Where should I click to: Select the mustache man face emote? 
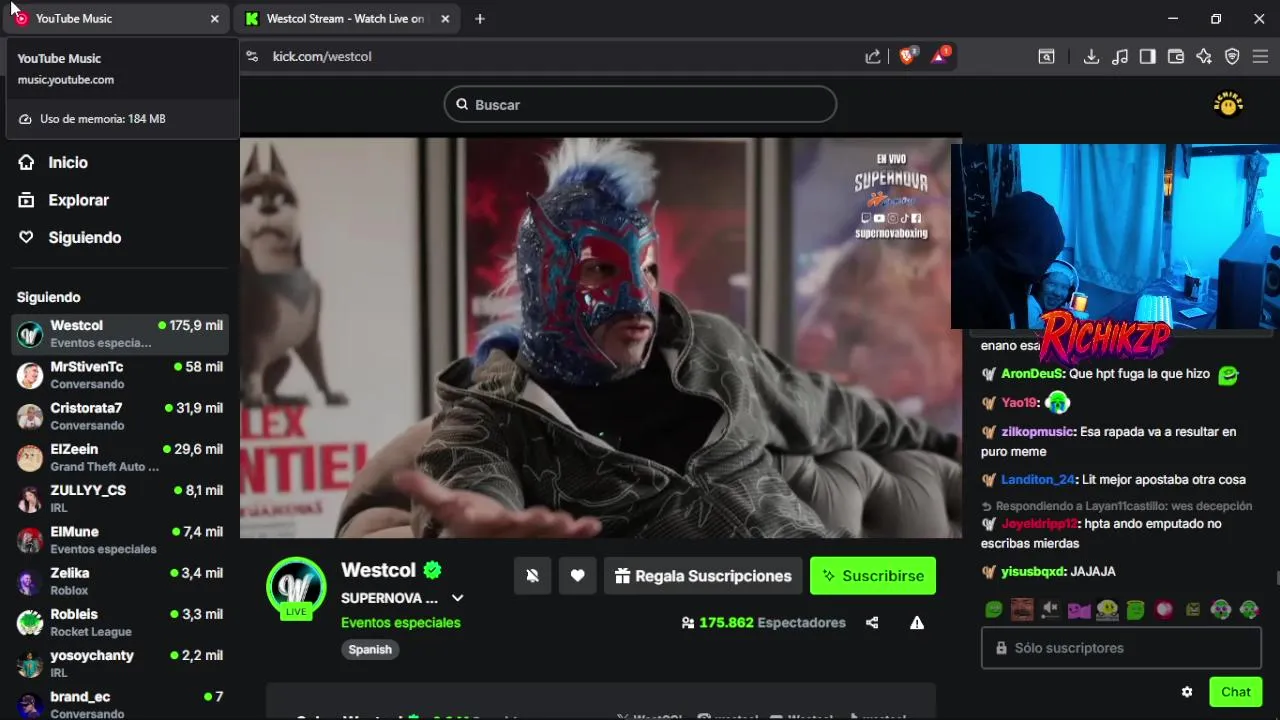tap(1021, 609)
